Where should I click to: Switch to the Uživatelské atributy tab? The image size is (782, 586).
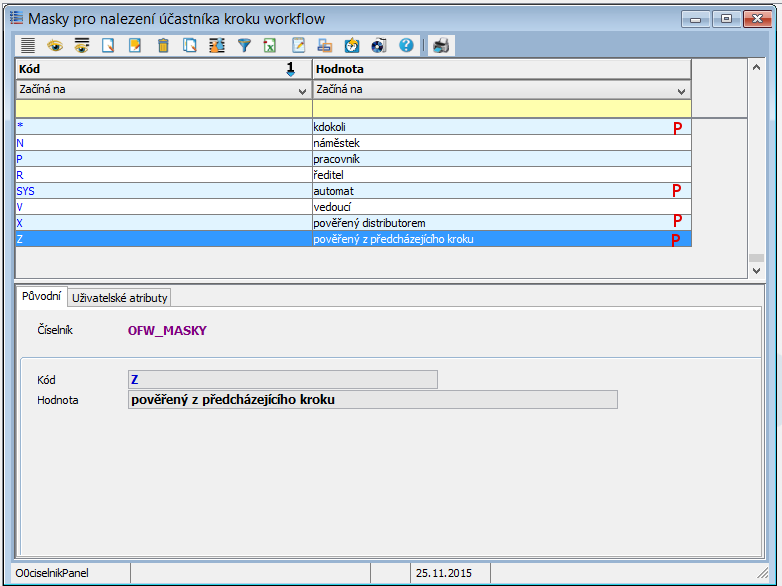(120, 298)
